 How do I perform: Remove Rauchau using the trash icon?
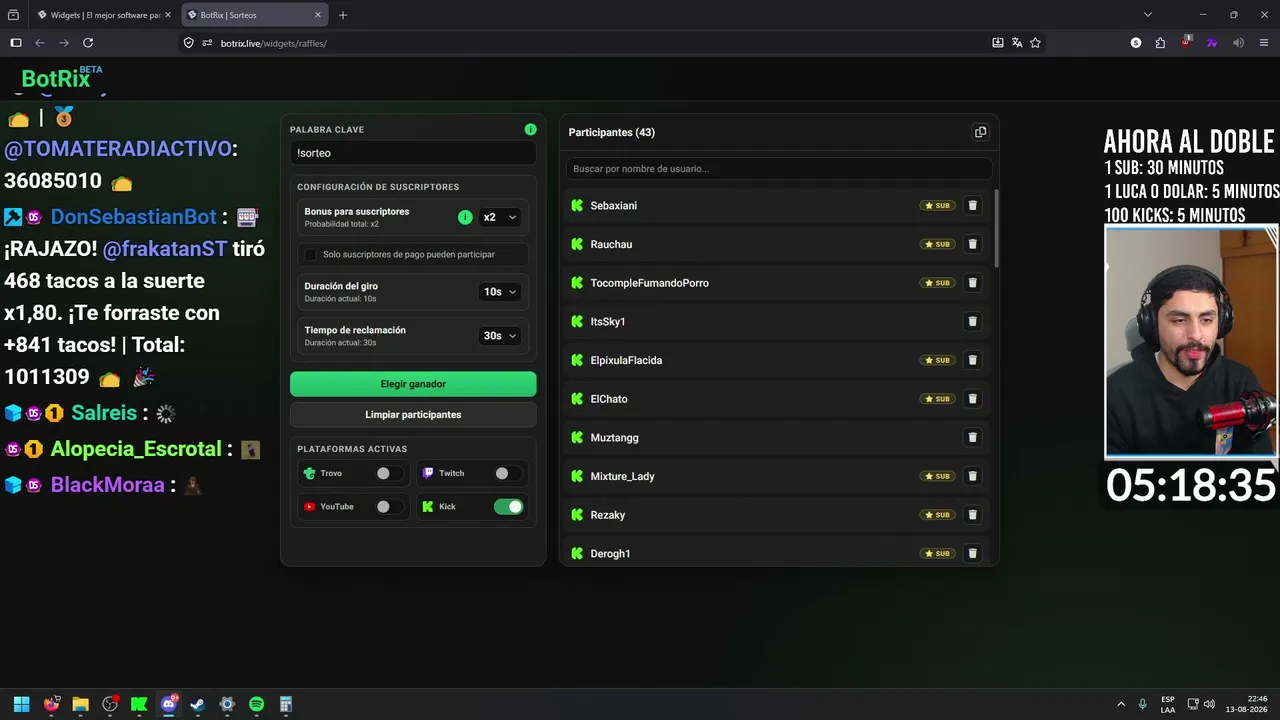(x=972, y=244)
